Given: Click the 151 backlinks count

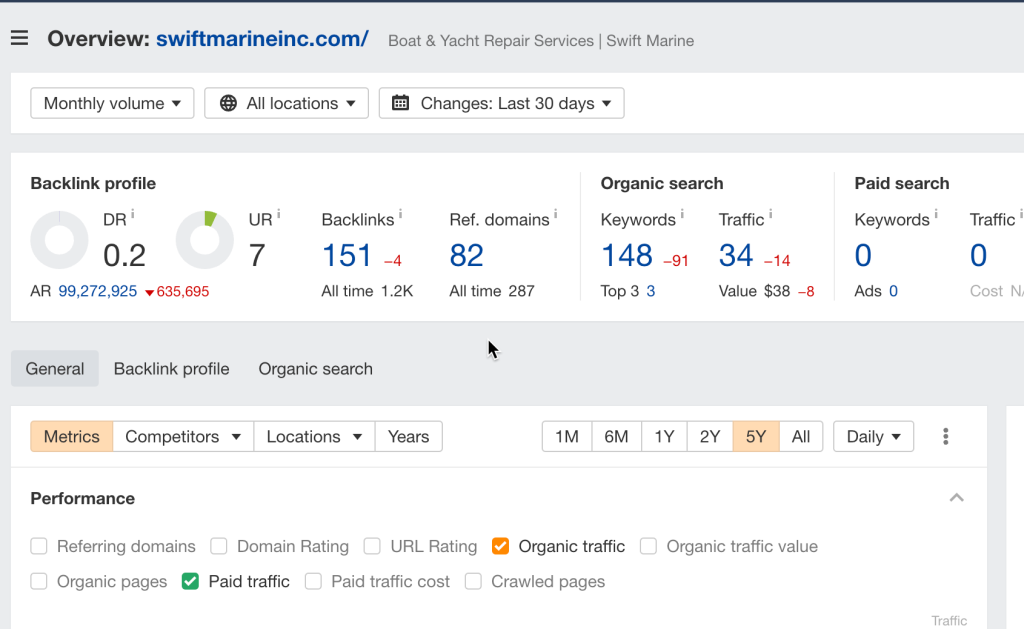Looking at the screenshot, I should 347,256.
